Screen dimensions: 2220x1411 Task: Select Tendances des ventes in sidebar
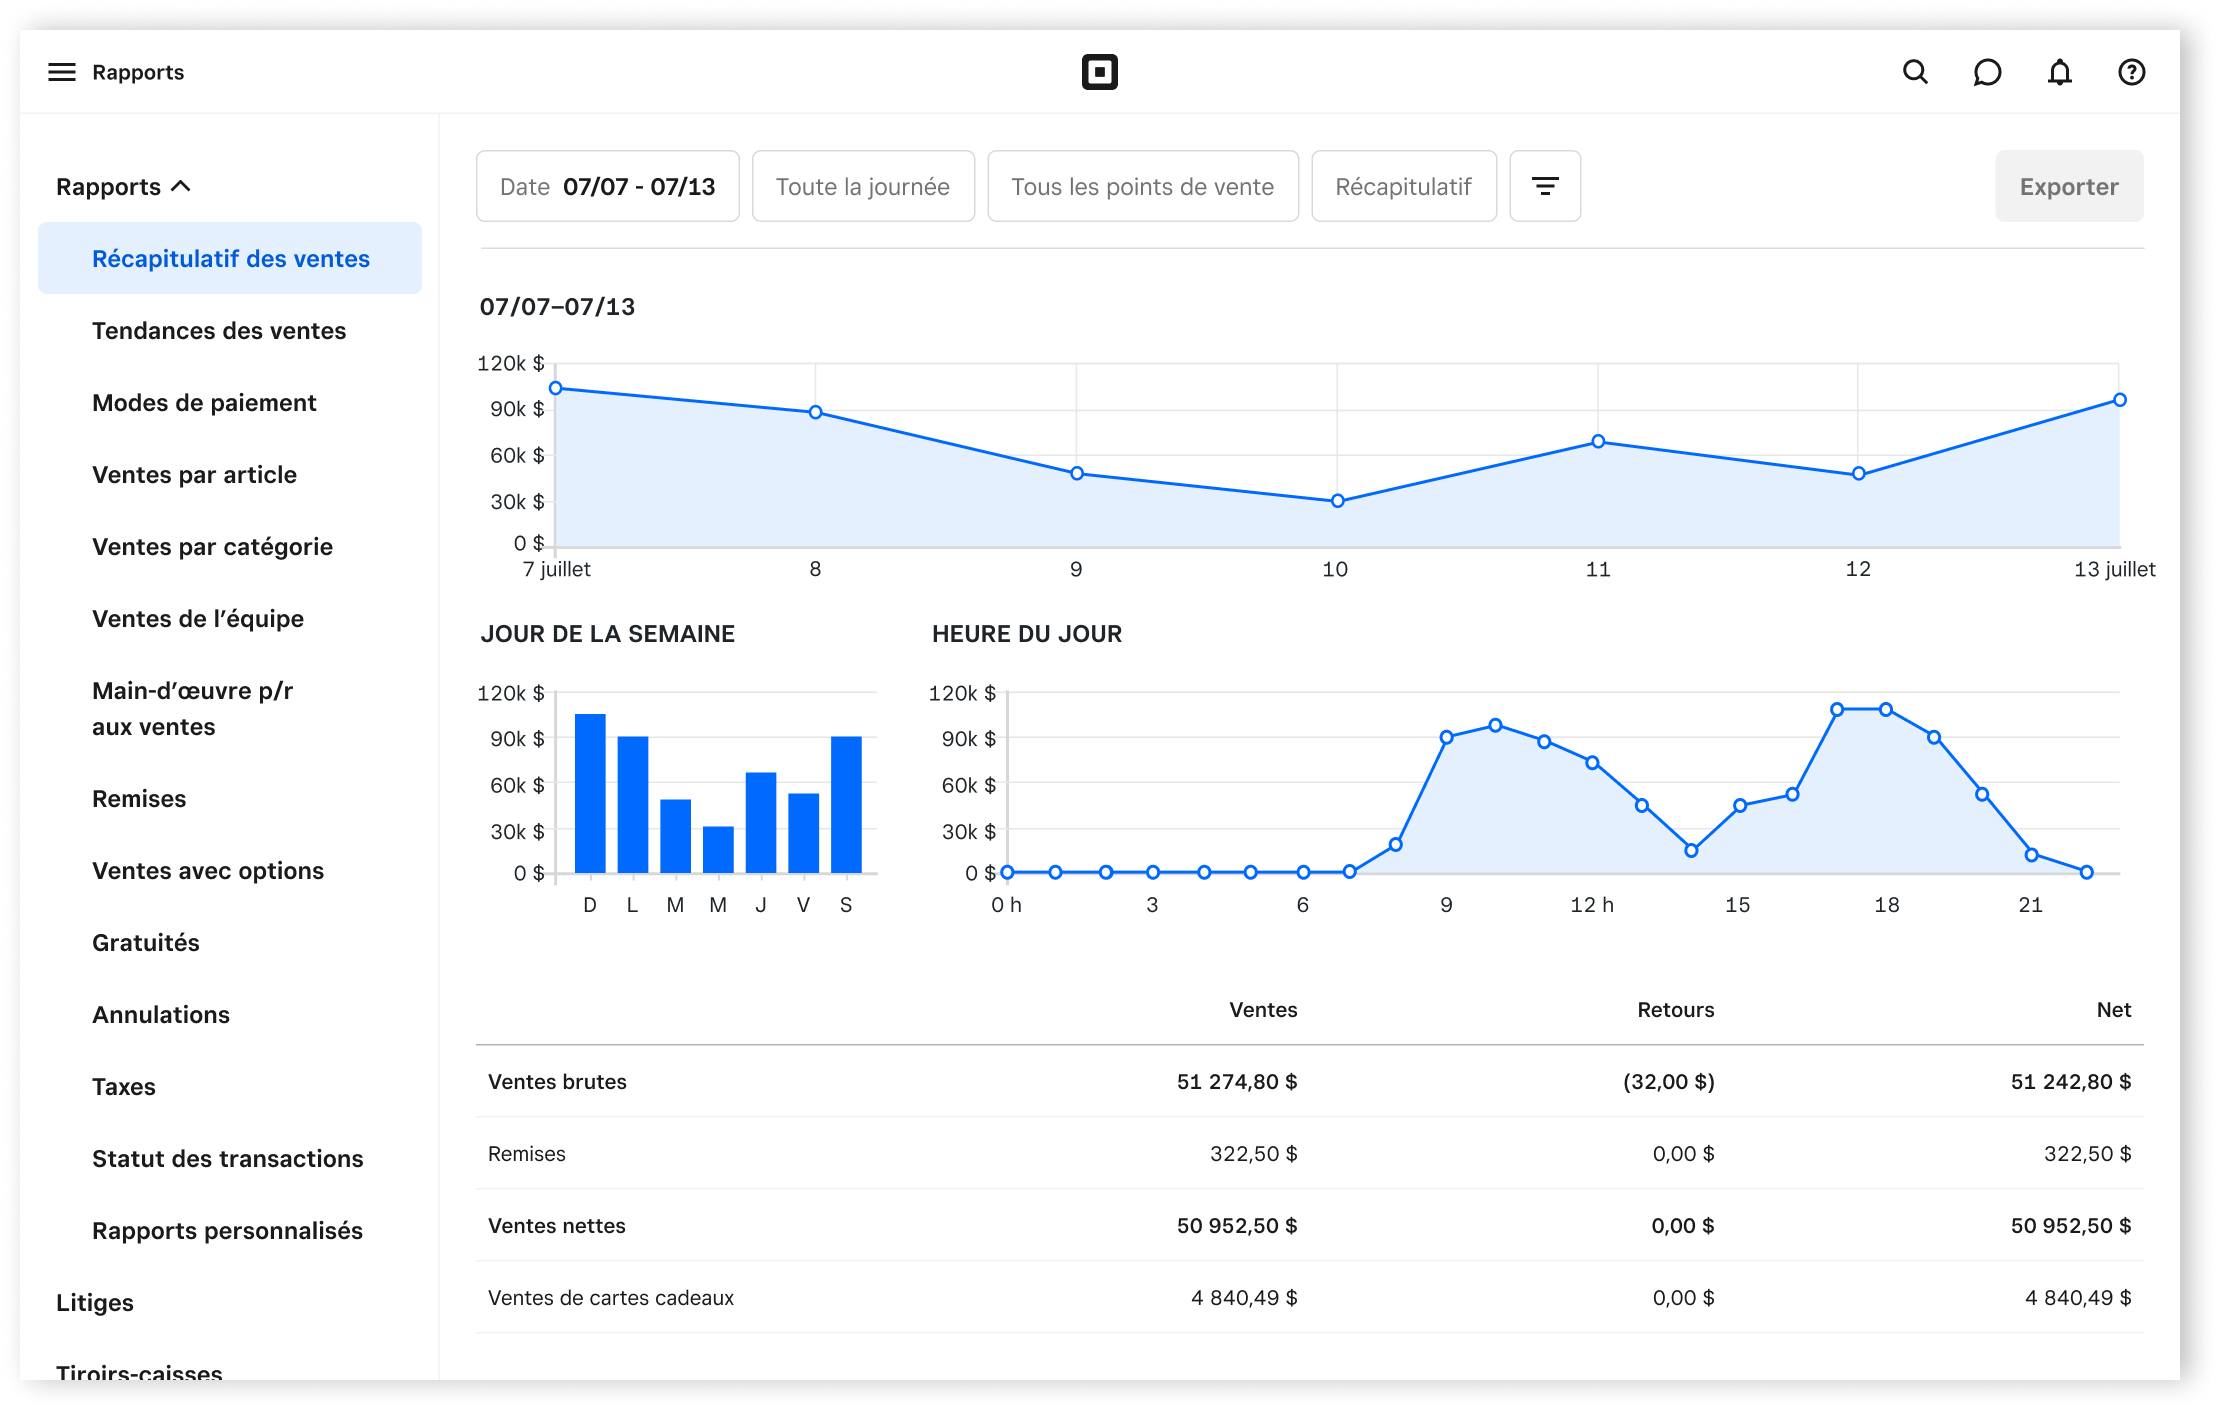tap(219, 331)
